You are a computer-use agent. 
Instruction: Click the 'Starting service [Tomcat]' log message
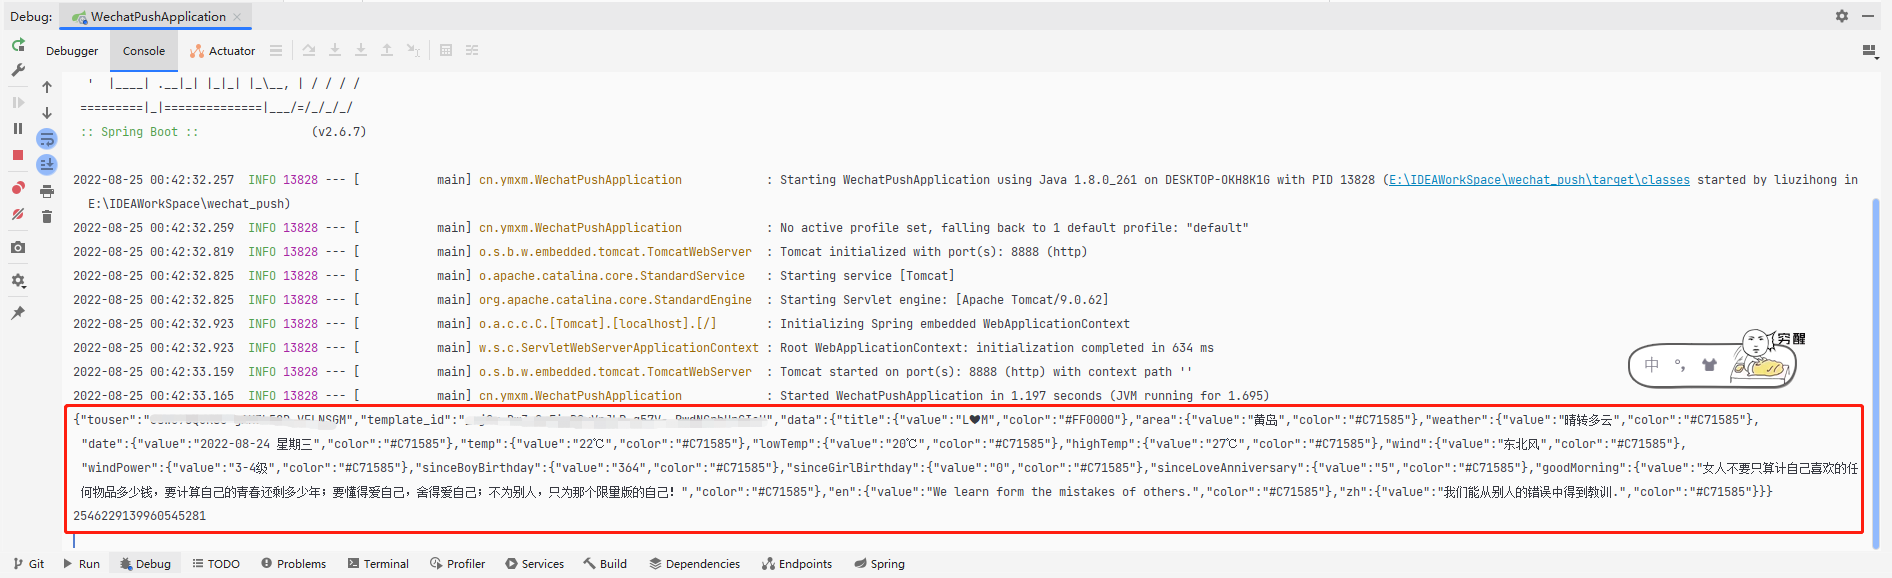[867, 276]
